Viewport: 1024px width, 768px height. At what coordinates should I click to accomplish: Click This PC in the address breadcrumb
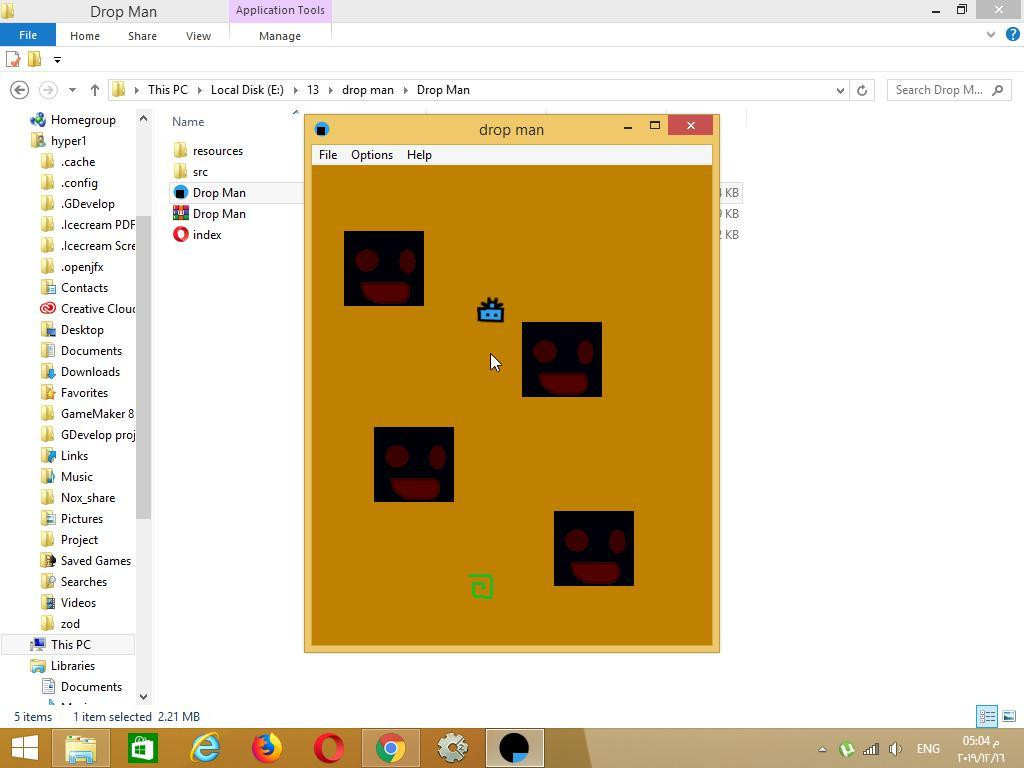[x=168, y=90]
